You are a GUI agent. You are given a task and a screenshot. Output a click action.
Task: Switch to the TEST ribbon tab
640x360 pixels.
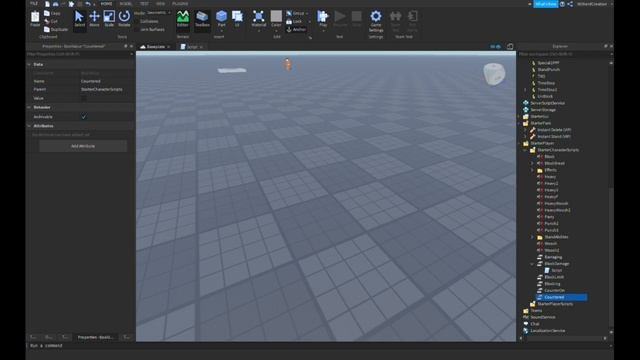click(x=144, y=3)
